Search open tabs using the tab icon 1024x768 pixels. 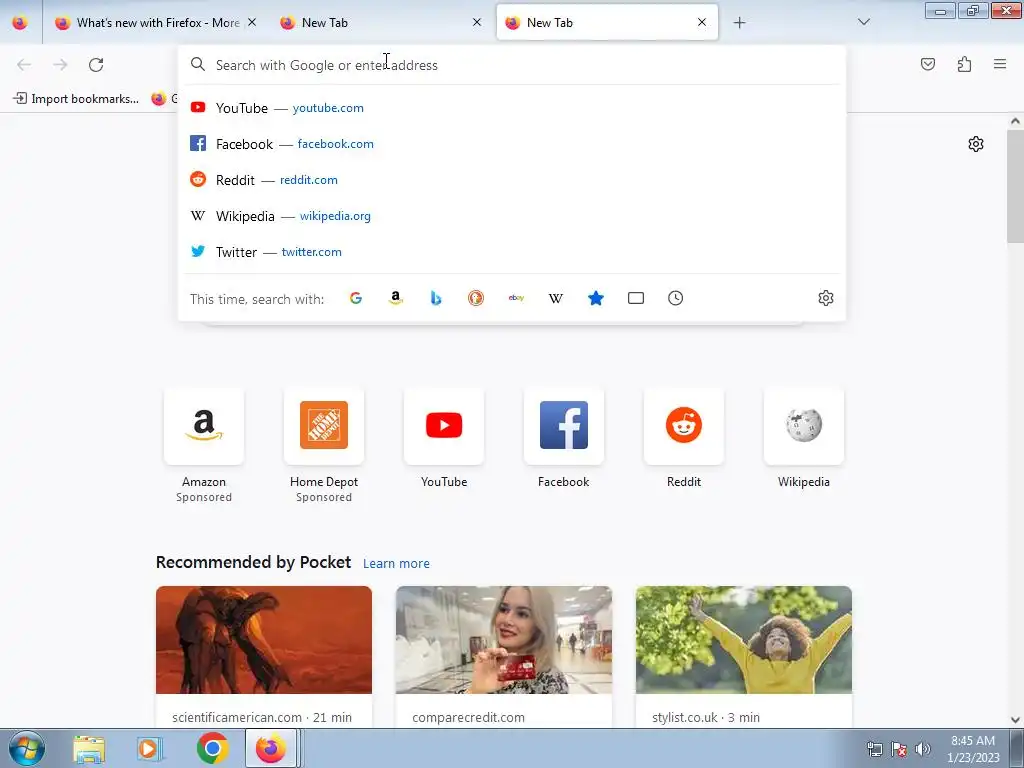pyautogui.click(x=635, y=298)
